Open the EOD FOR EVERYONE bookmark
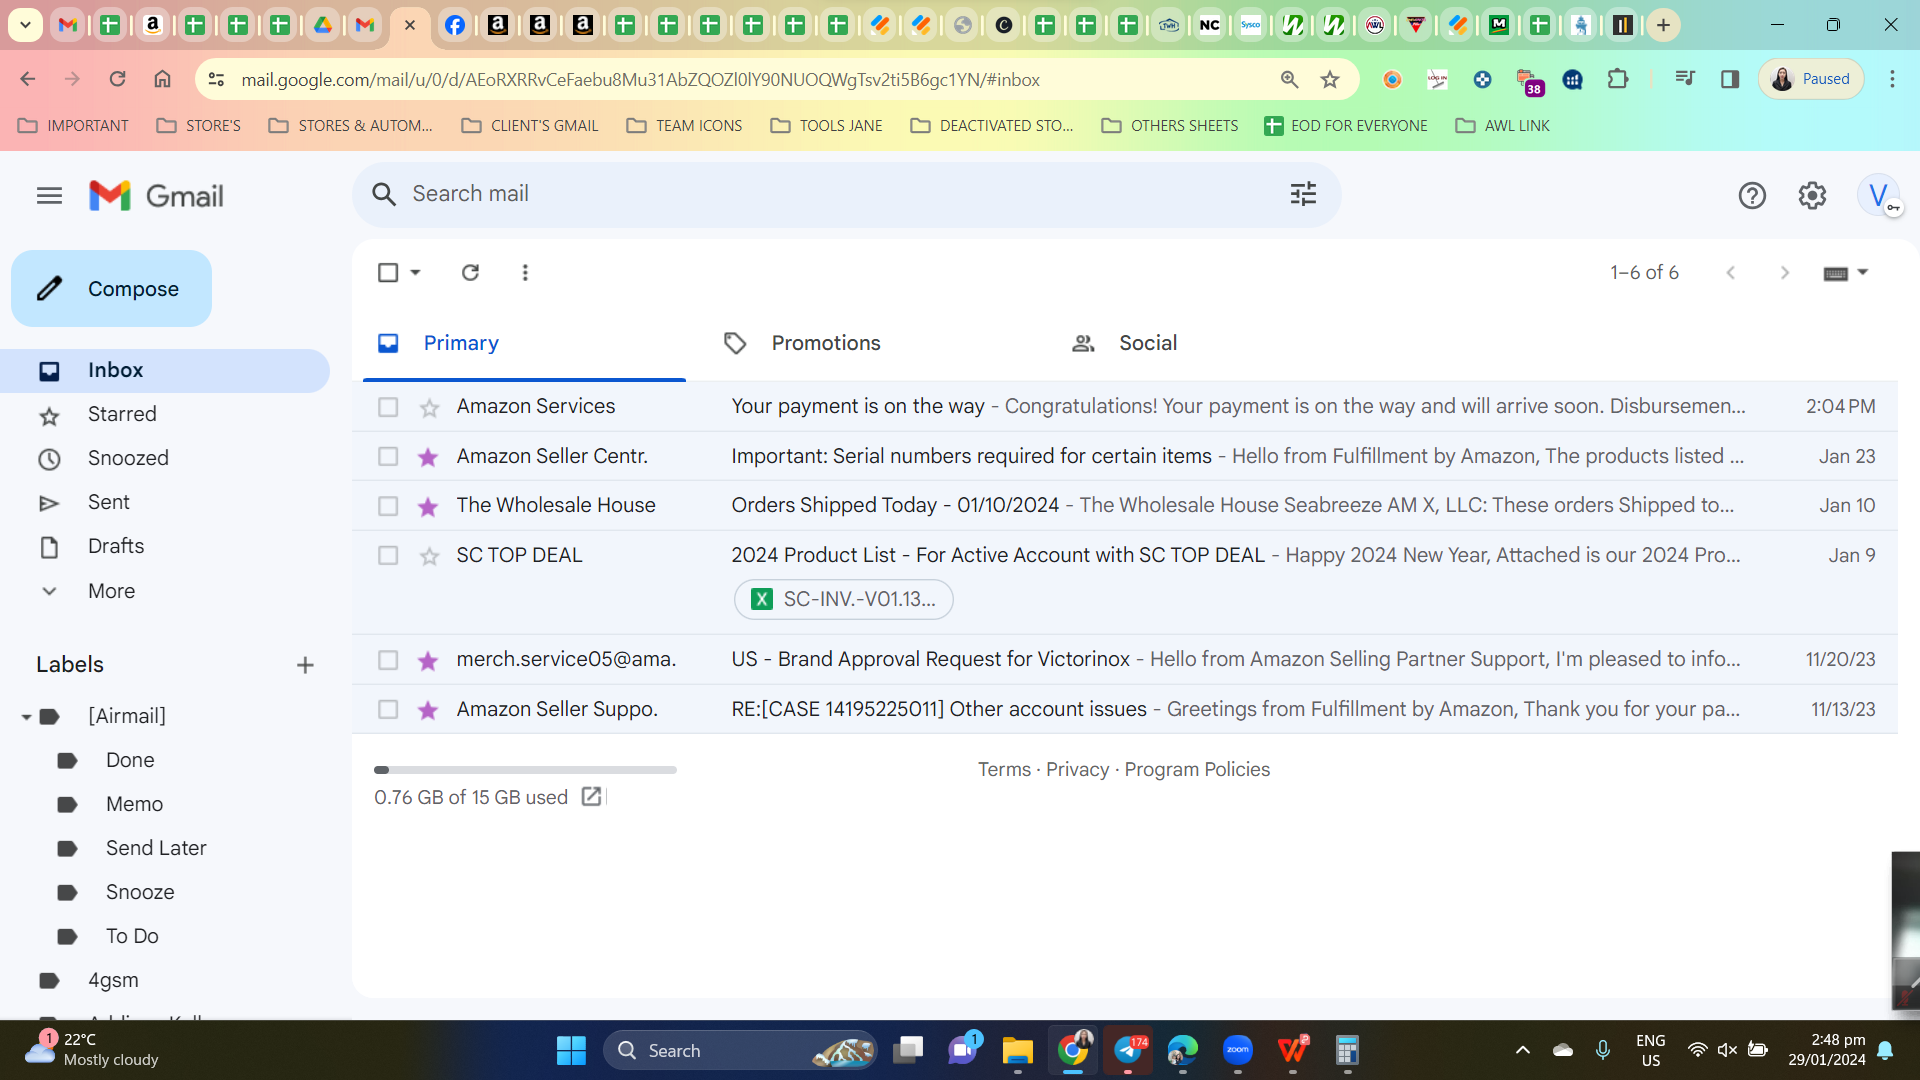 point(1346,126)
